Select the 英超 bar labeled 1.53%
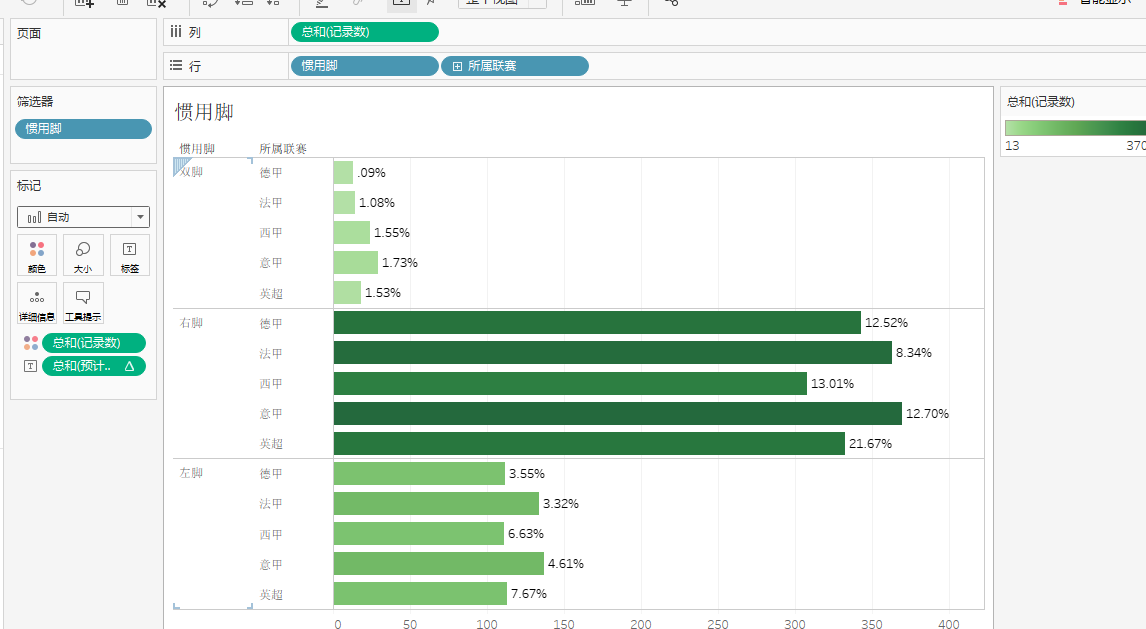This screenshot has width=1146, height=629. (x=347, y=292)
